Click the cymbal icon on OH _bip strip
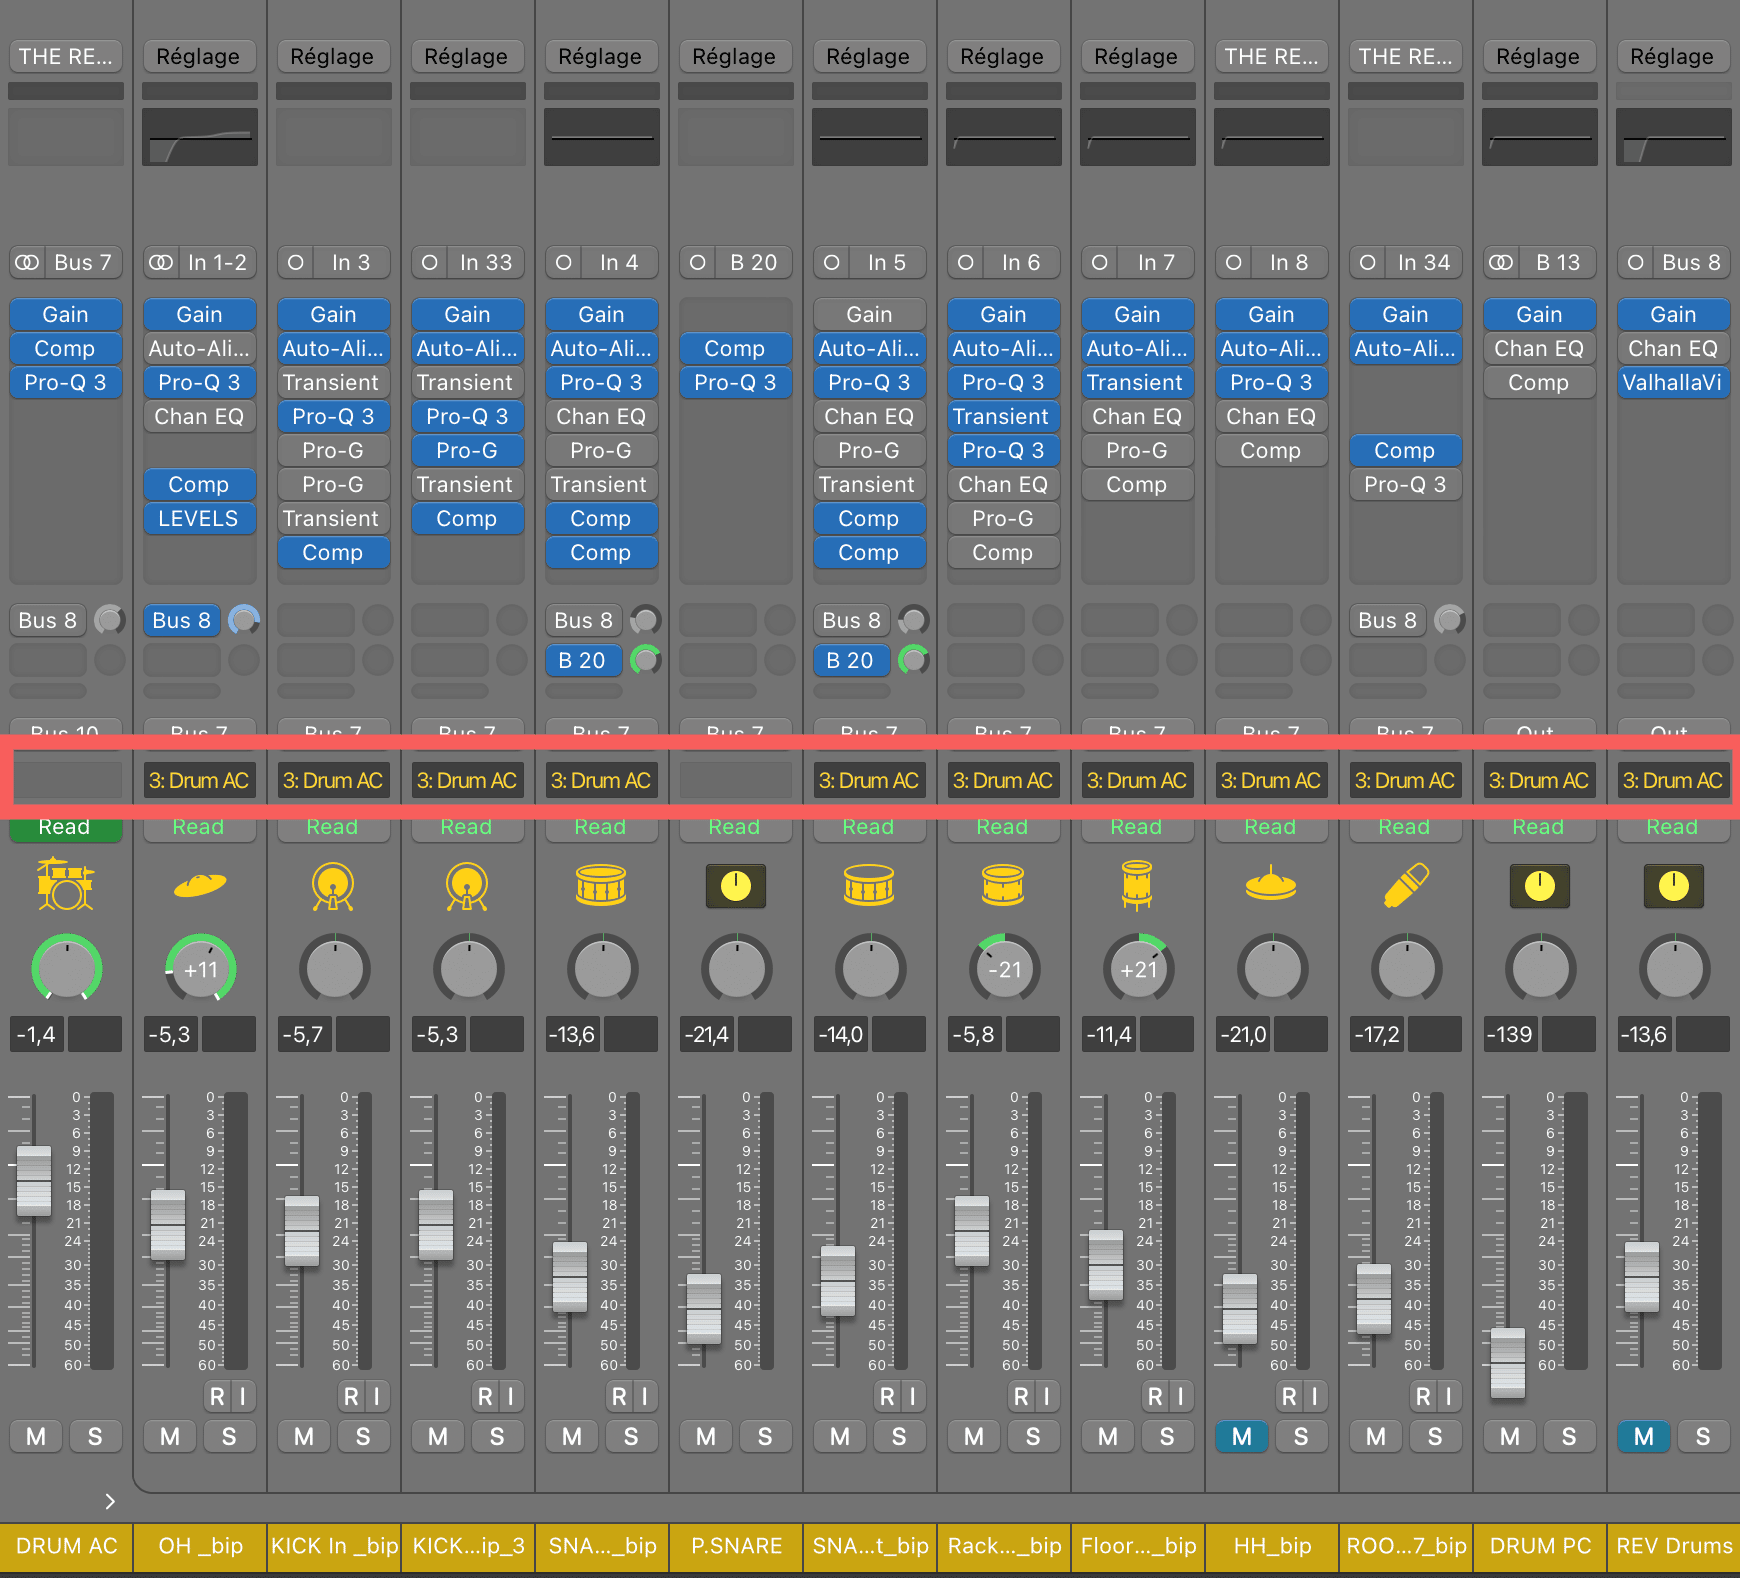Screen dimensions: 1740x1578 coord(200,885)
